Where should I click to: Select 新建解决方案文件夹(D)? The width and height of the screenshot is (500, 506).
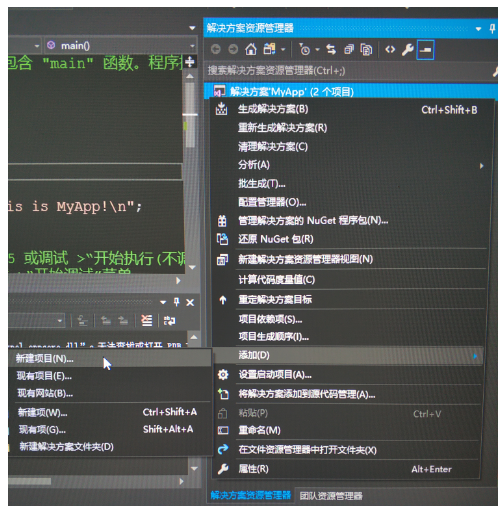[x=110, y=447]
